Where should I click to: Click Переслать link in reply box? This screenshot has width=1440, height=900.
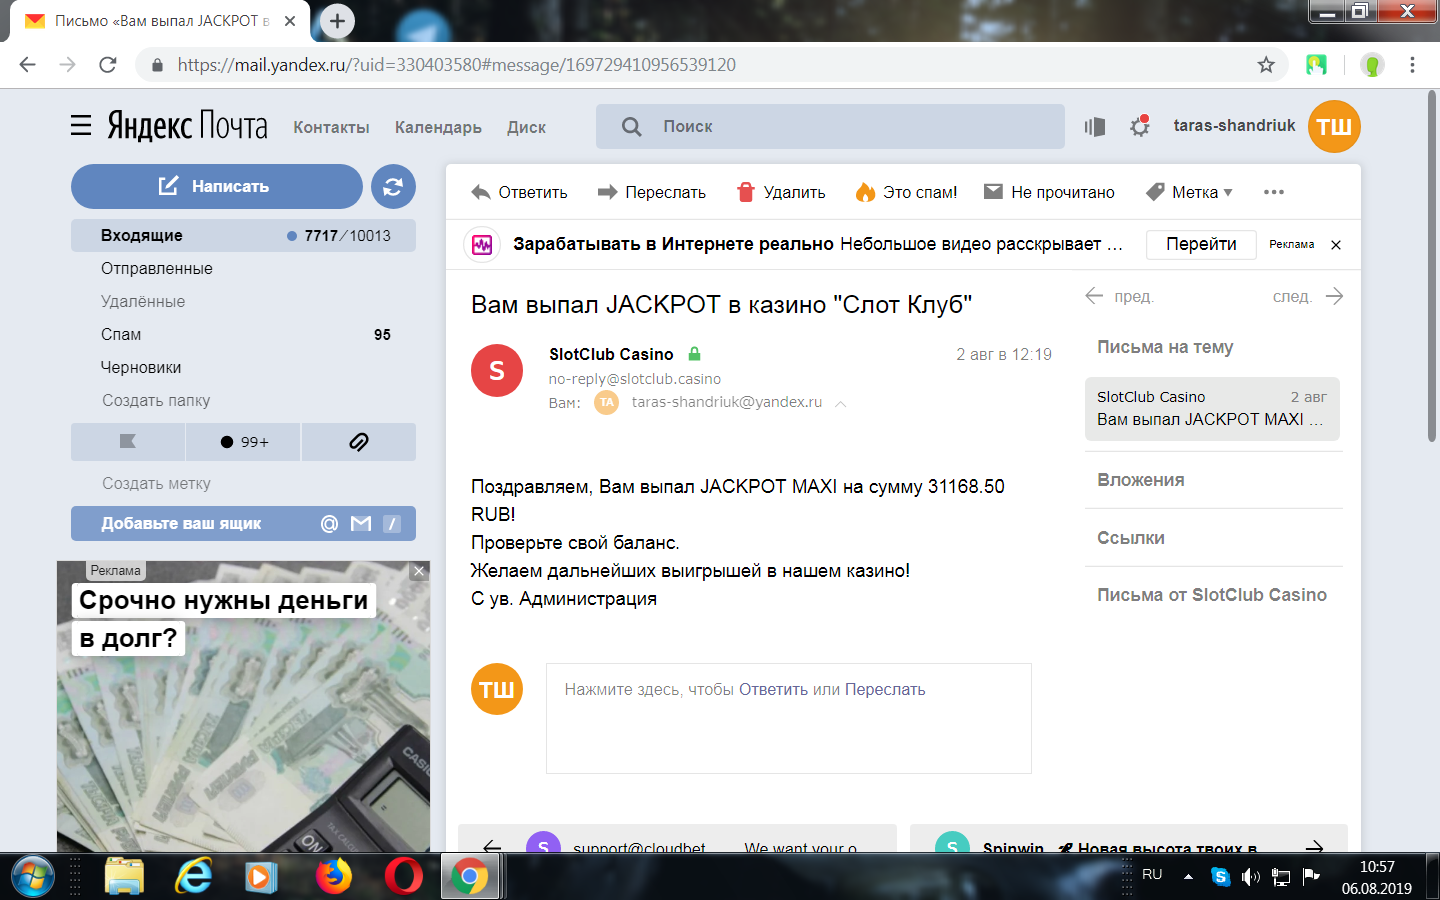coord(885,689)
